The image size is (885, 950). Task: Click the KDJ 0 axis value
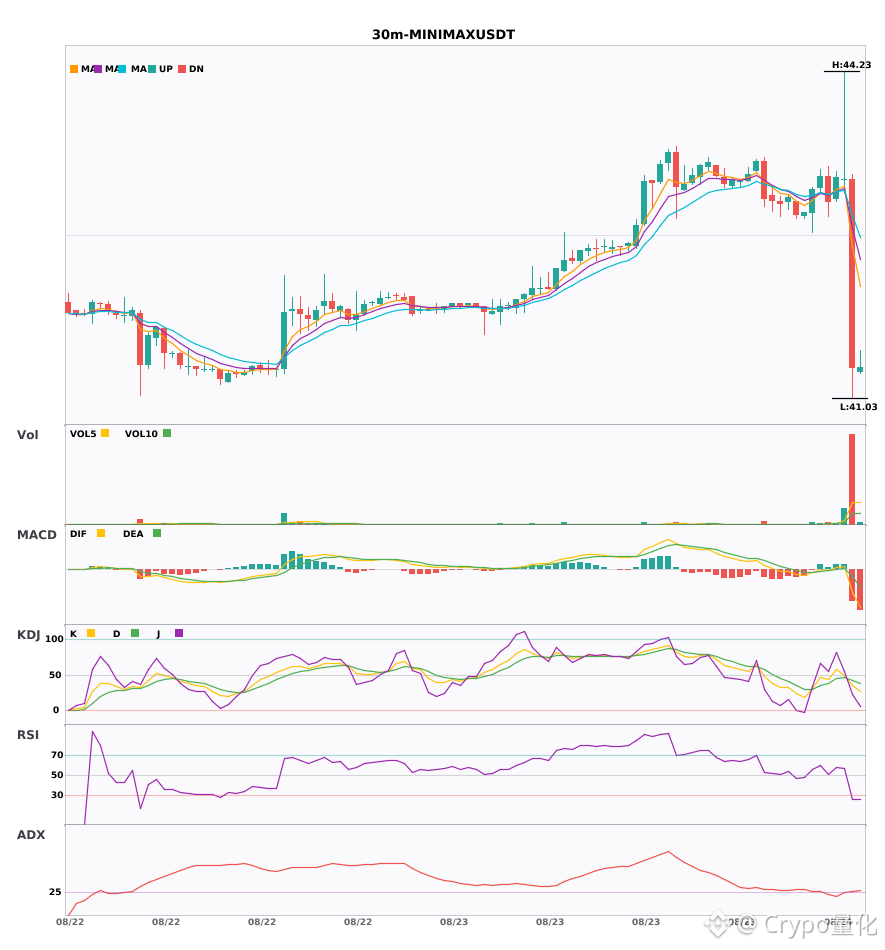coord(56,710)
